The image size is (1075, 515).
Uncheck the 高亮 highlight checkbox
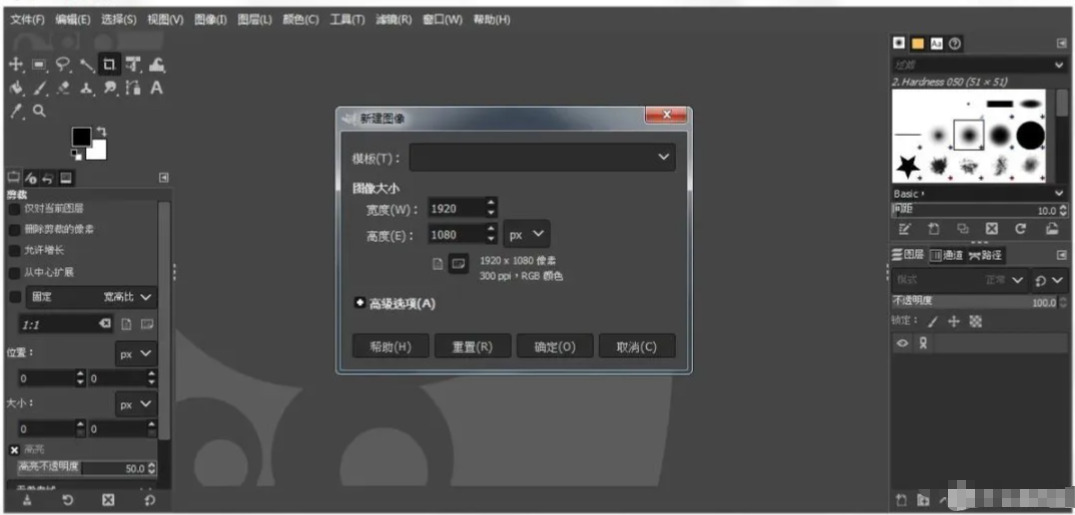click(14, 450)
